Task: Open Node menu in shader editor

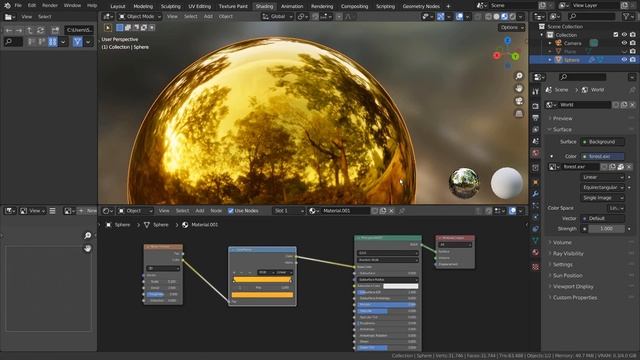Action: pyautogui.click(x=216, y=211)
